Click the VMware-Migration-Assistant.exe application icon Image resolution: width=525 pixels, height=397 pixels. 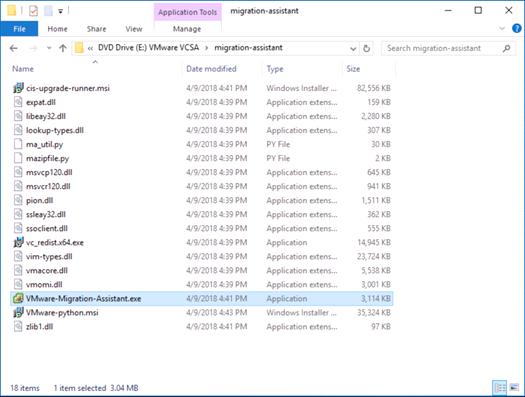(18, 299)
